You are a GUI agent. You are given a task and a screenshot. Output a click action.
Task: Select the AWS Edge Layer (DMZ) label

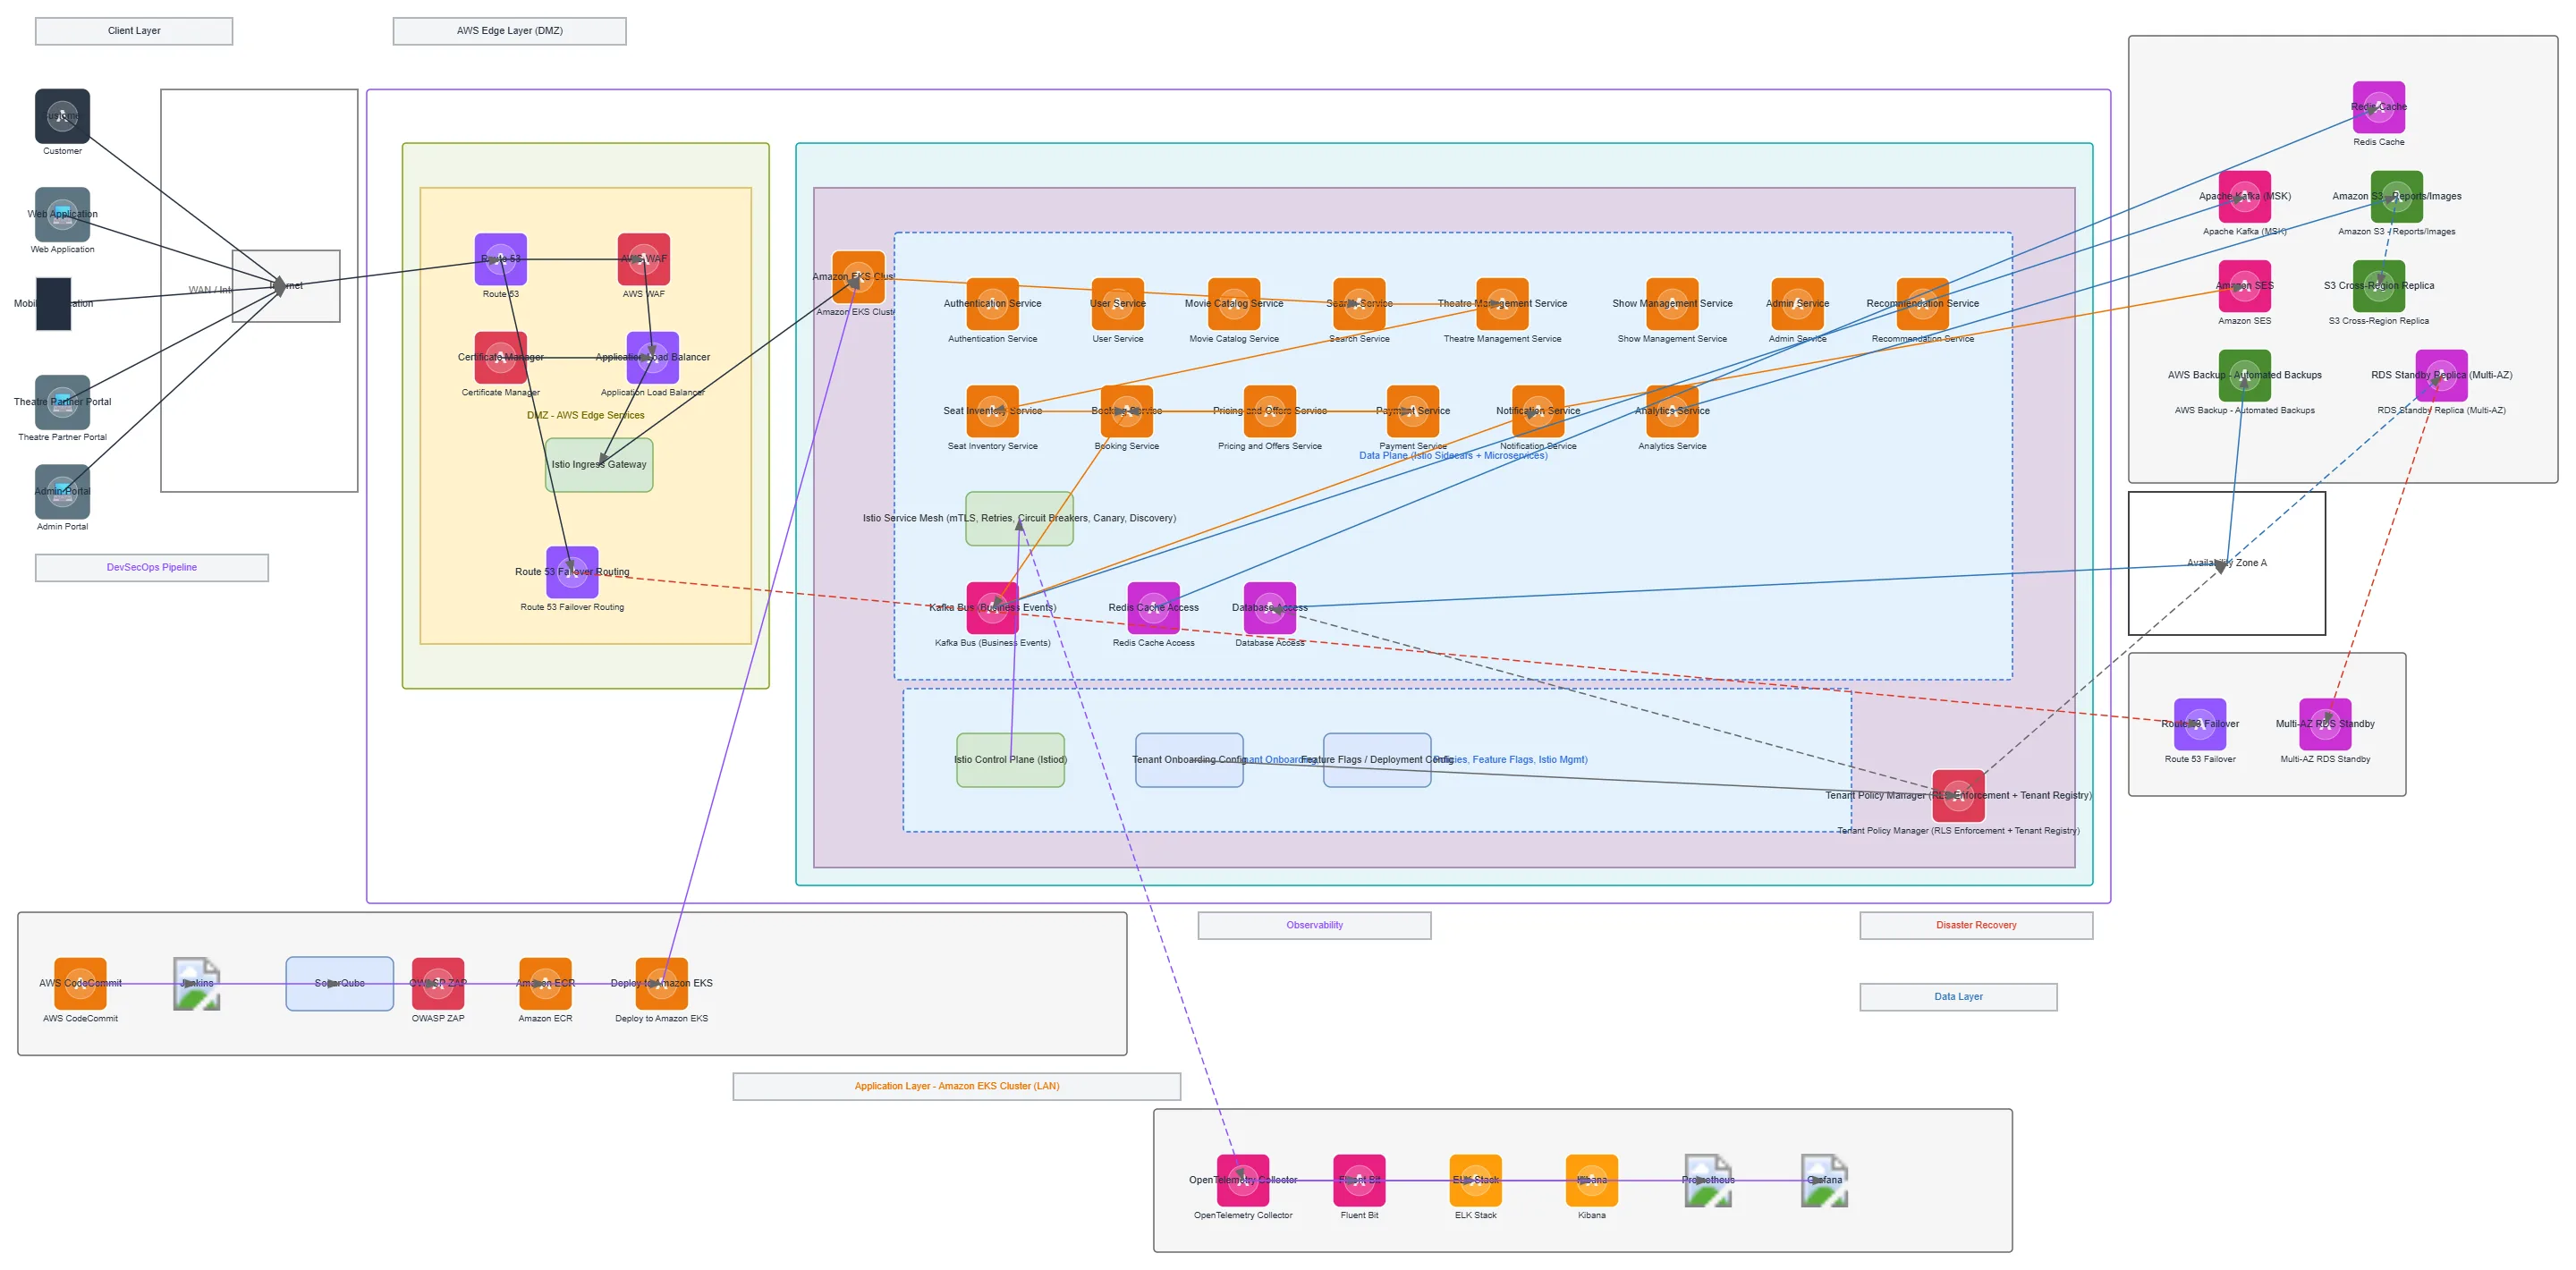509,31
